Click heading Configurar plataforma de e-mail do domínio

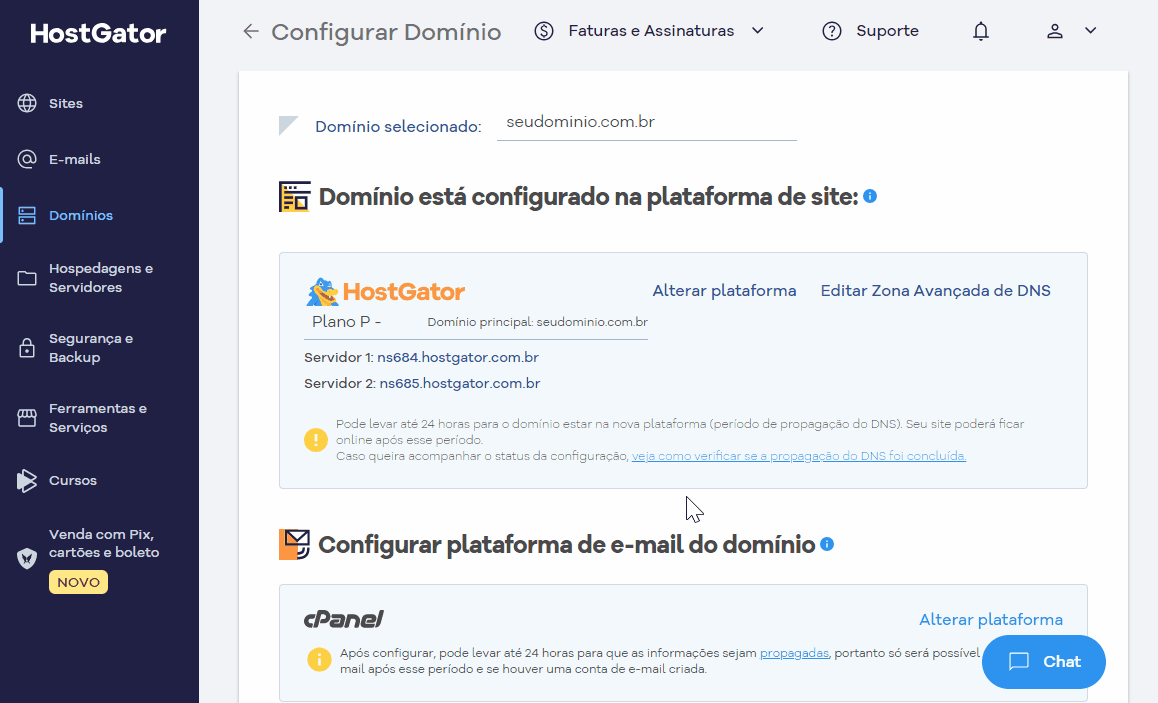tap(566, 545)
